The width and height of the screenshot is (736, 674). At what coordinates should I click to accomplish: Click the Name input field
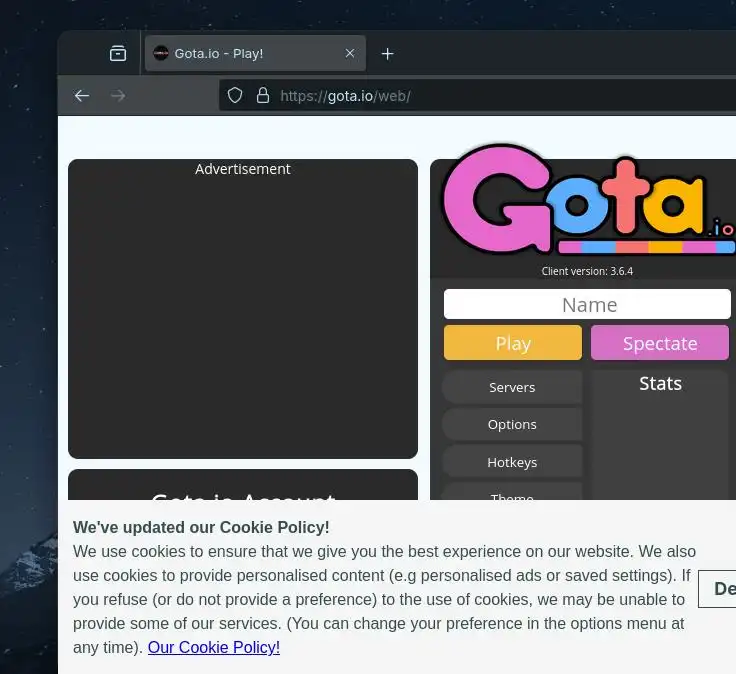[587, 304]
